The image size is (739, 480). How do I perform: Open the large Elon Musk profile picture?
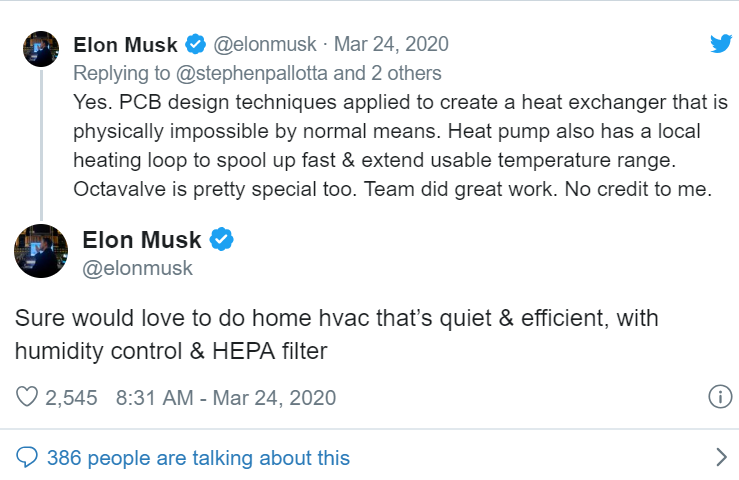tap(41, 251)
